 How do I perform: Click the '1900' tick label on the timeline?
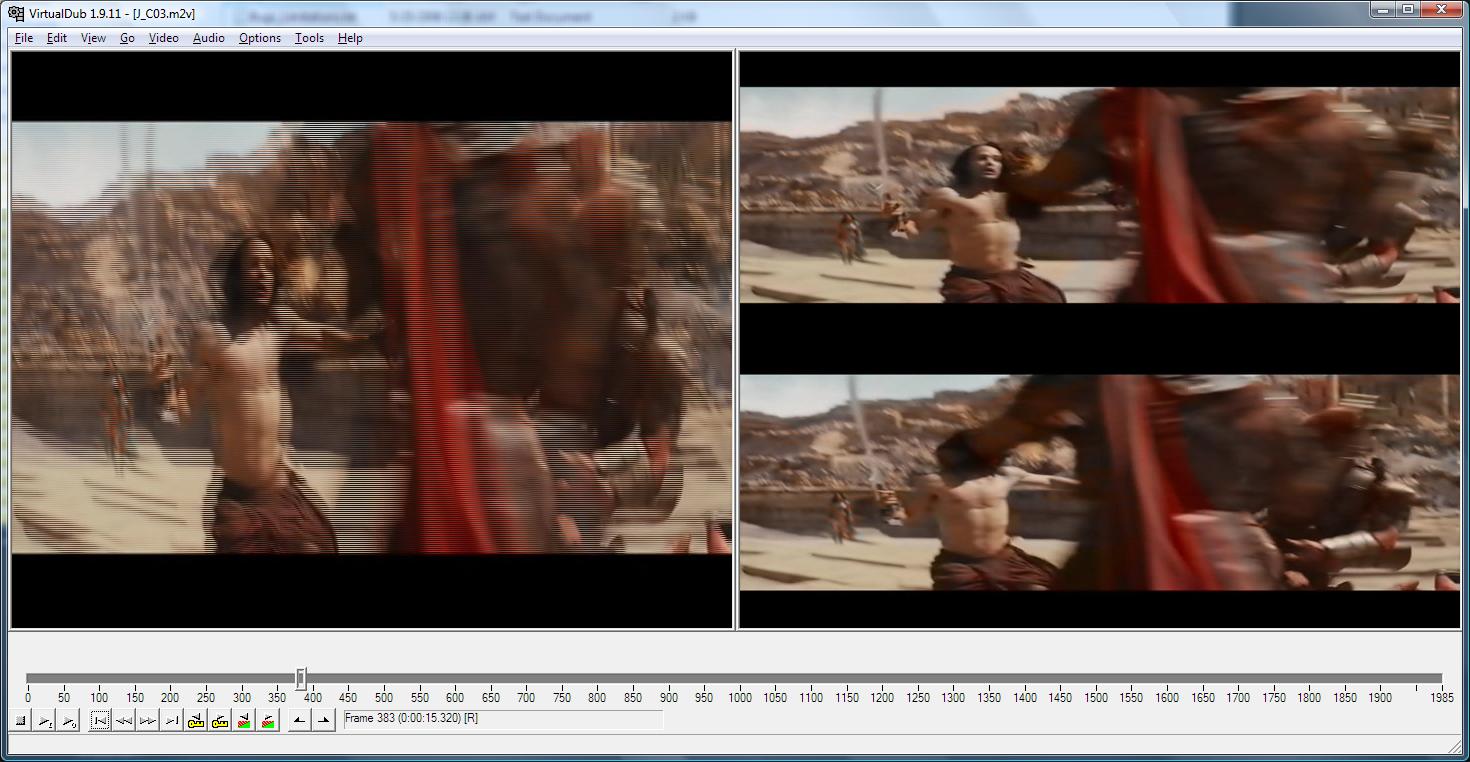click(x=1381, y=698)
